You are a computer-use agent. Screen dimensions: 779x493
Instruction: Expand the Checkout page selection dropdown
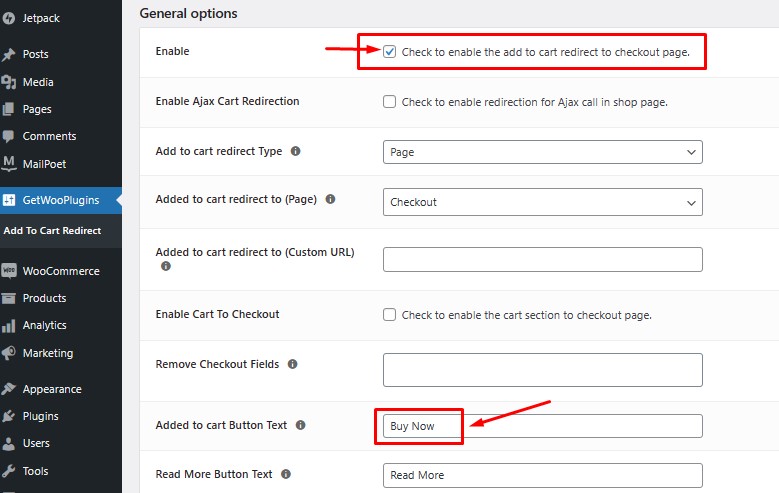542,202
